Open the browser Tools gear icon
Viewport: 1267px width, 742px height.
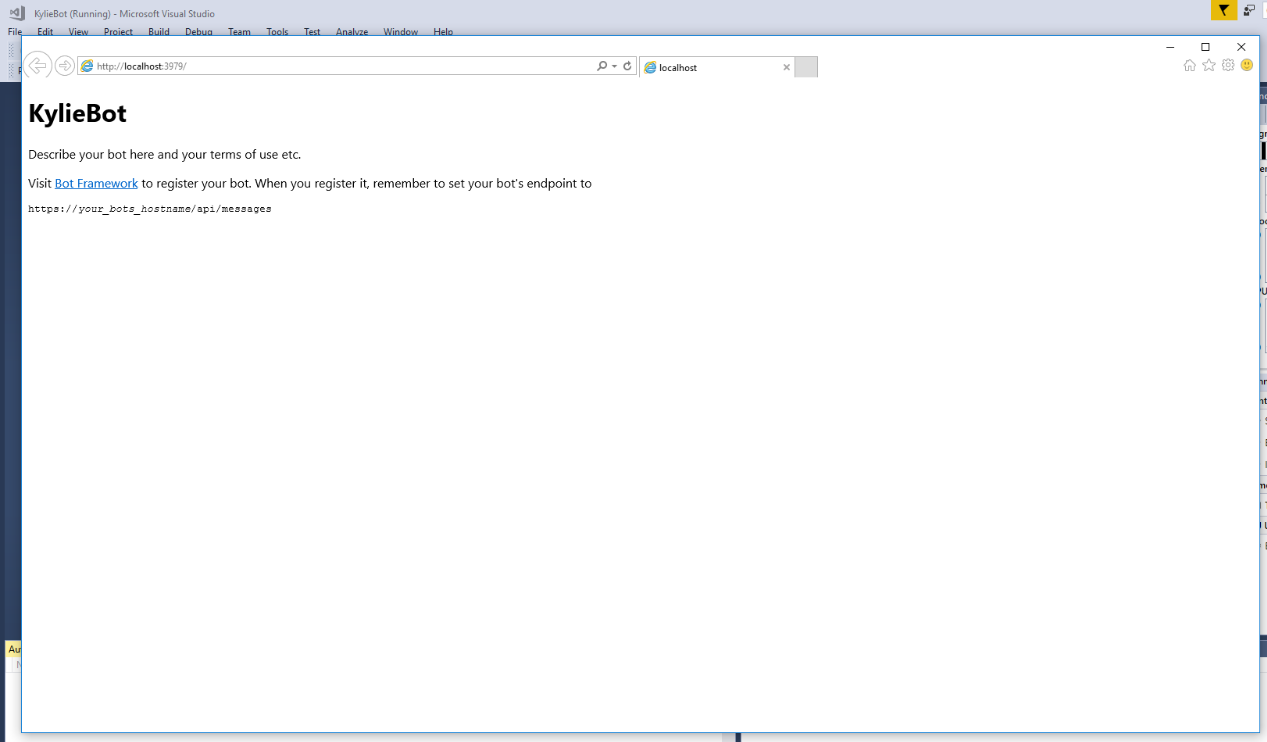1228,65
